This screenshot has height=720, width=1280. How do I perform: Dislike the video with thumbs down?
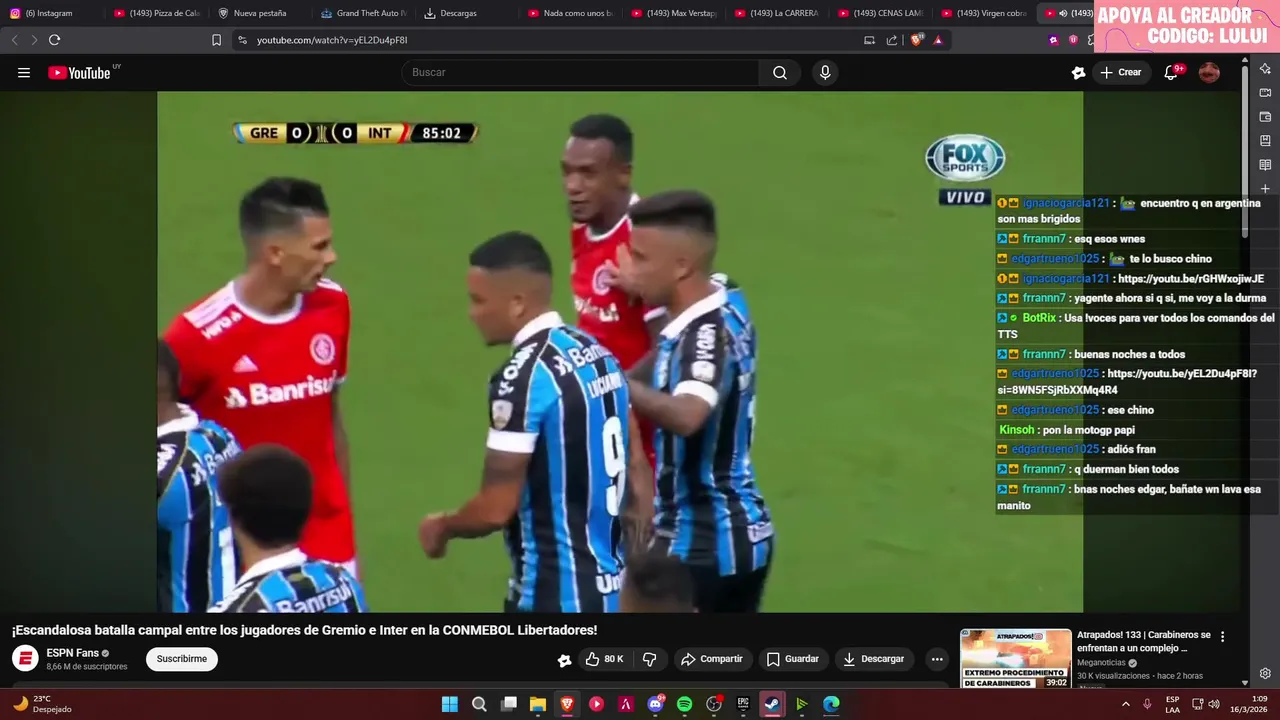pyautogui.click(x=649, y=659)
